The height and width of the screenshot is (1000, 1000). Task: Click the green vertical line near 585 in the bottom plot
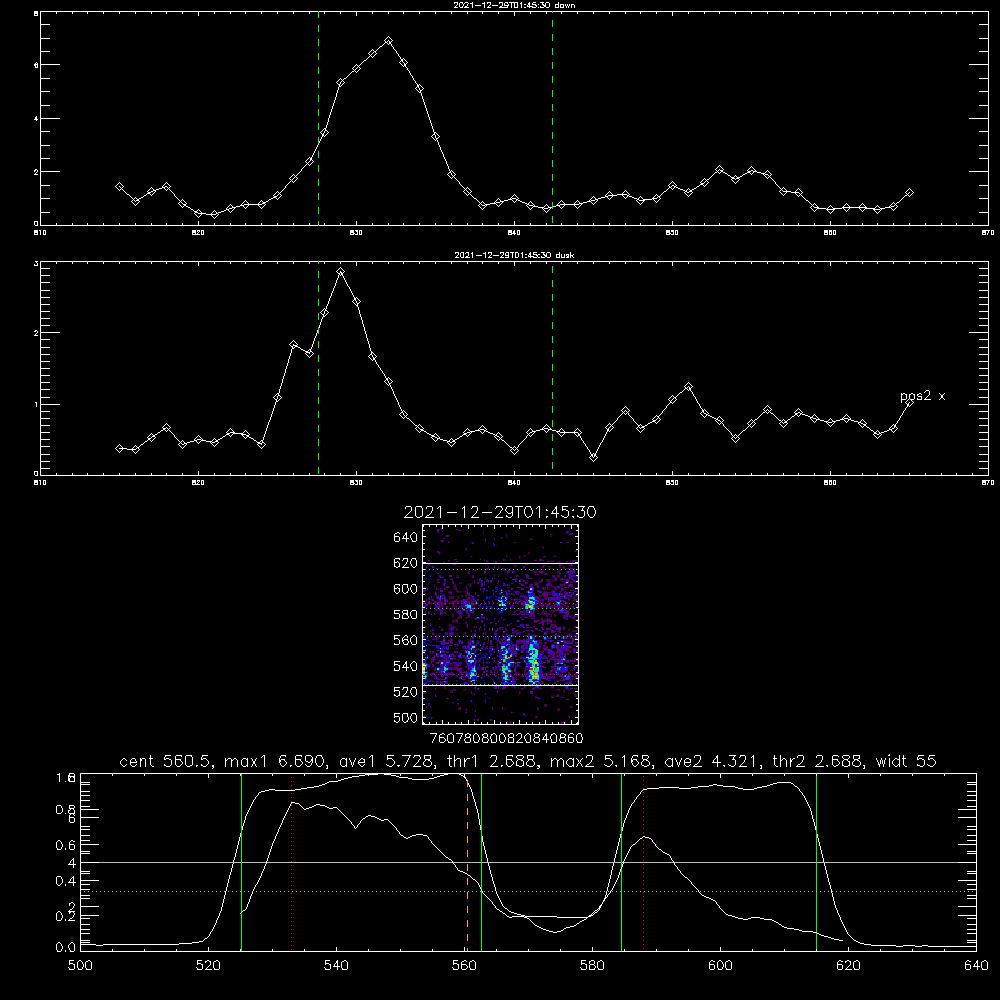621,862
